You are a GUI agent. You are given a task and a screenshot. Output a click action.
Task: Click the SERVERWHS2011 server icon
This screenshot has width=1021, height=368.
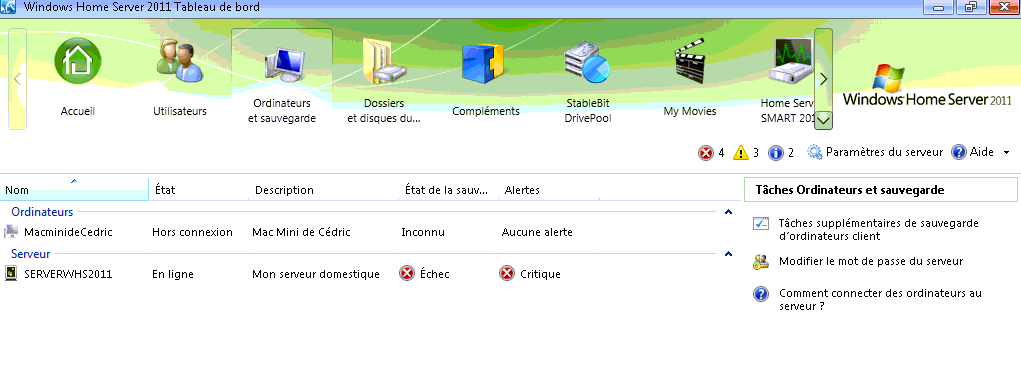coord(11,274)
